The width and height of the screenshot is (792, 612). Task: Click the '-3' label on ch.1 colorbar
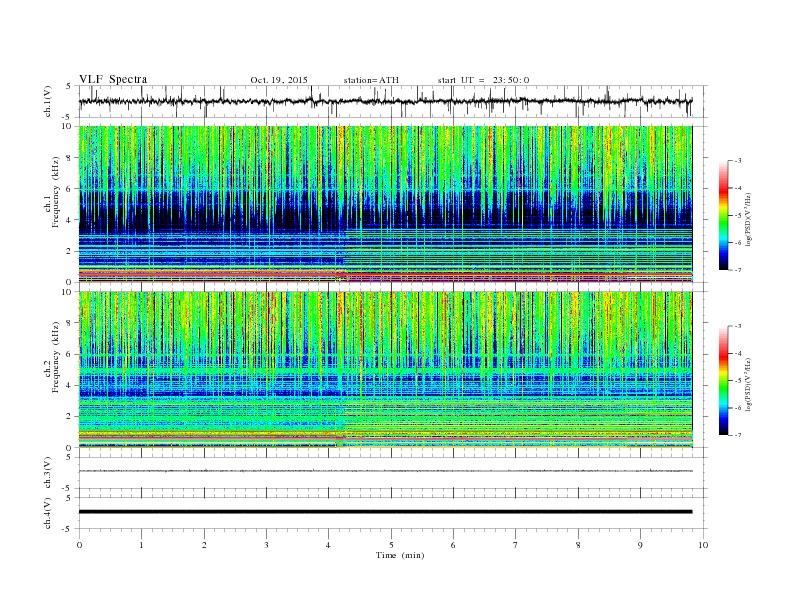(x=737, y=161)
